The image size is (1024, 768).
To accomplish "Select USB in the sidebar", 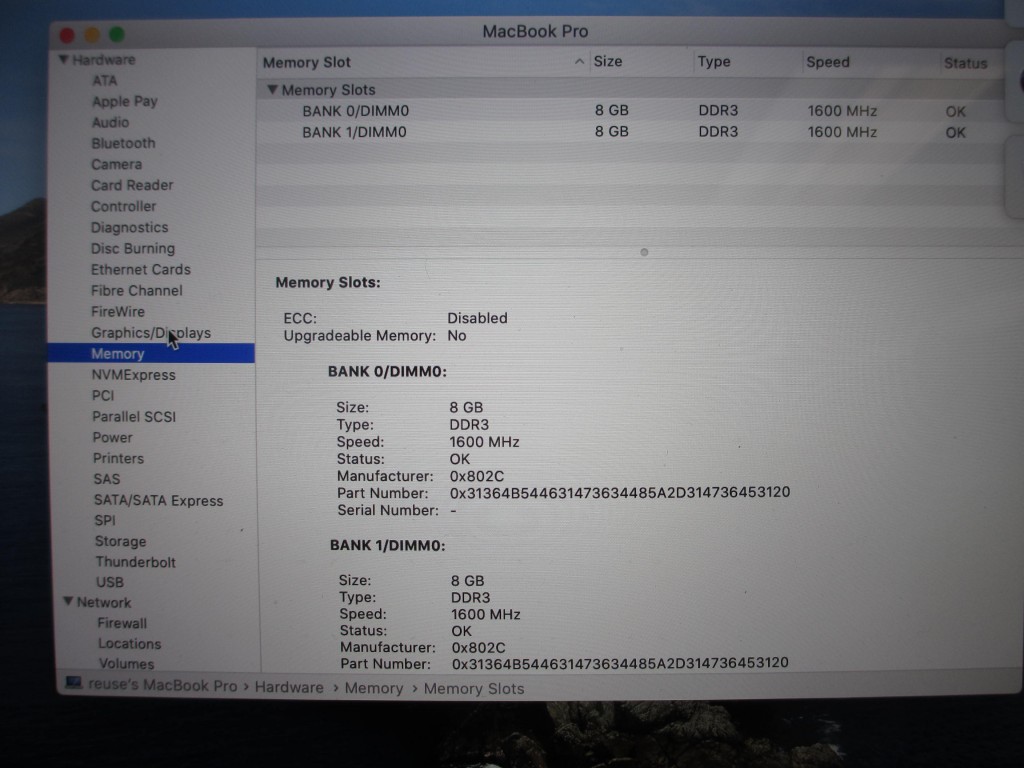I will [110, 582].
